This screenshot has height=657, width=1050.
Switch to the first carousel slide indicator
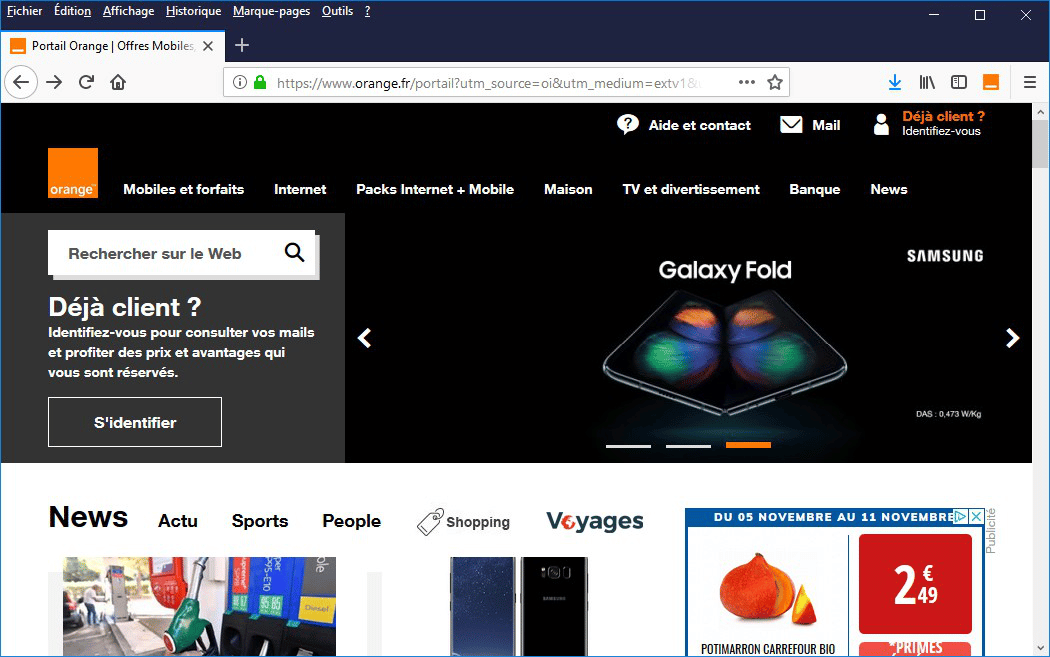tap(628, 446)
